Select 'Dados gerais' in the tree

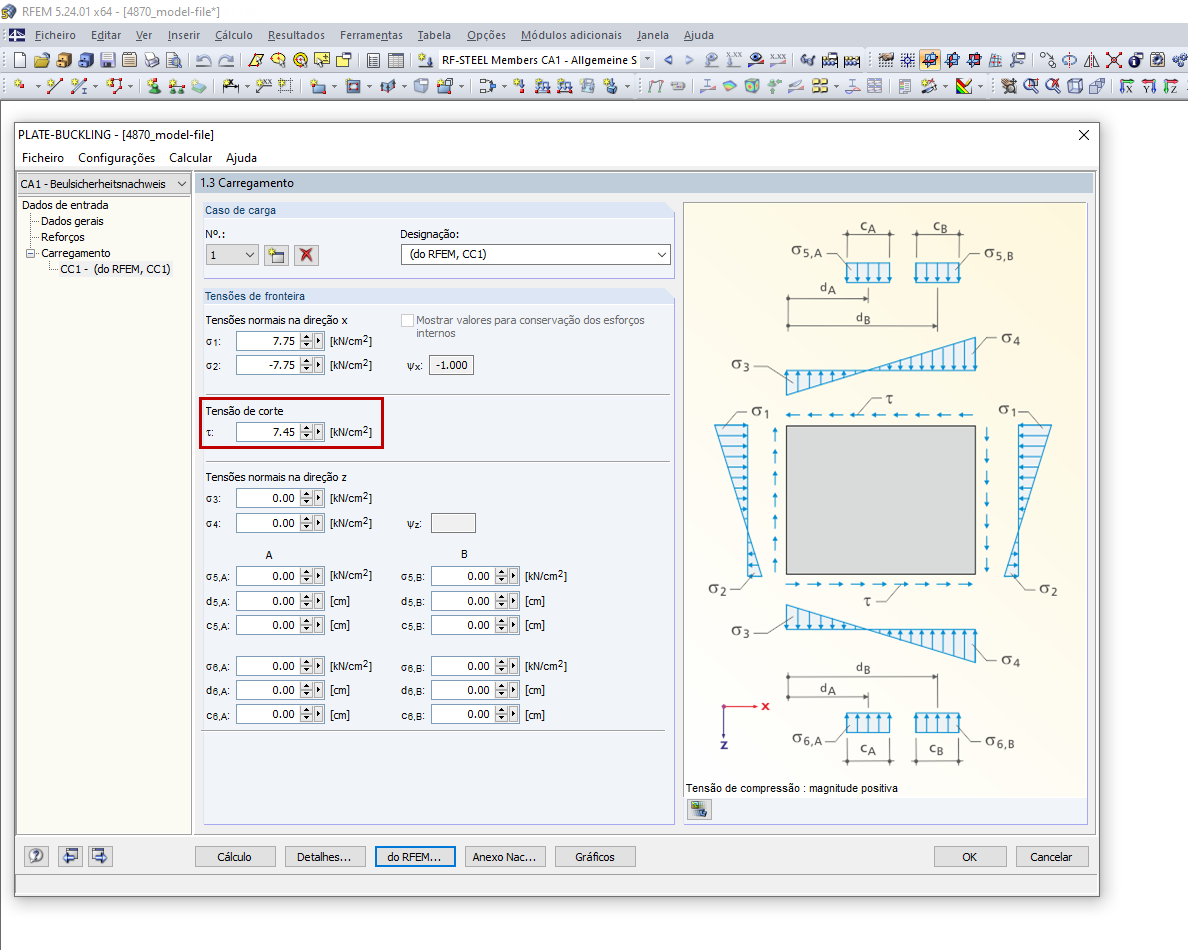click(x=72, y=221)
